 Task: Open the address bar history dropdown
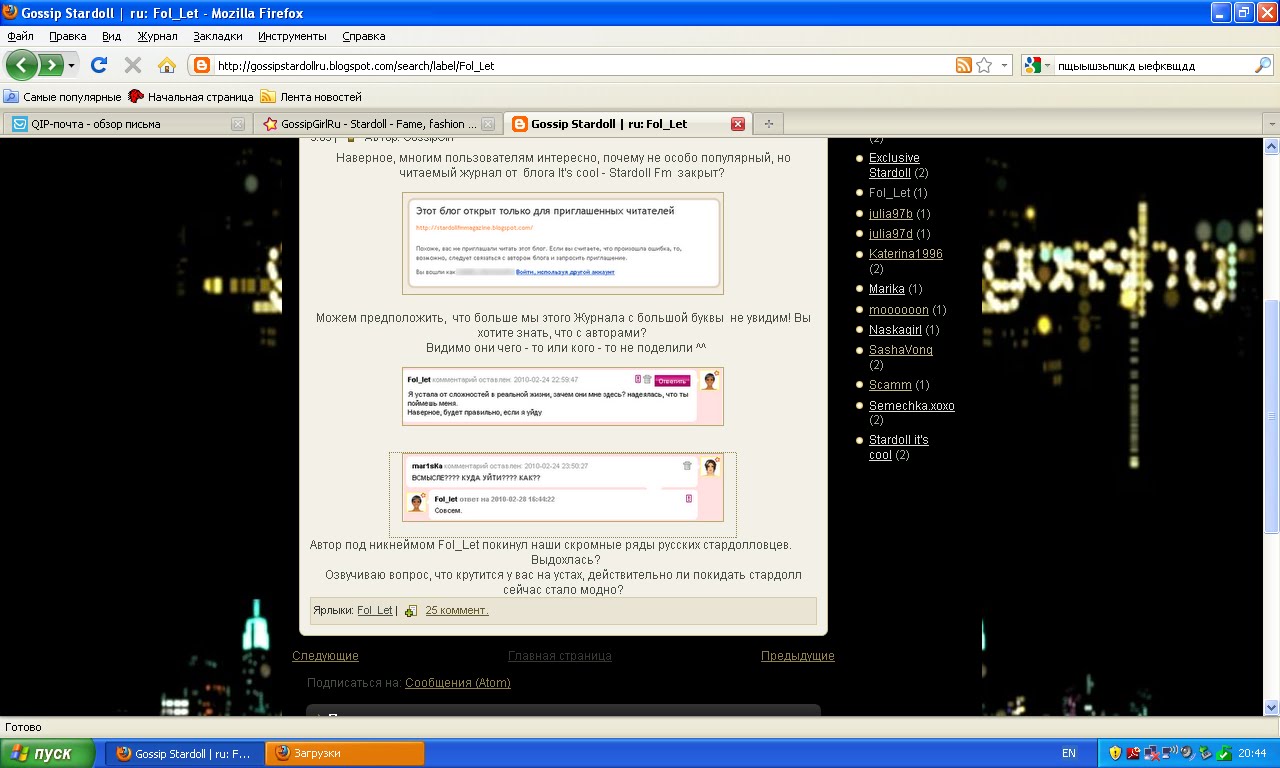click(x=1004, y=66)
